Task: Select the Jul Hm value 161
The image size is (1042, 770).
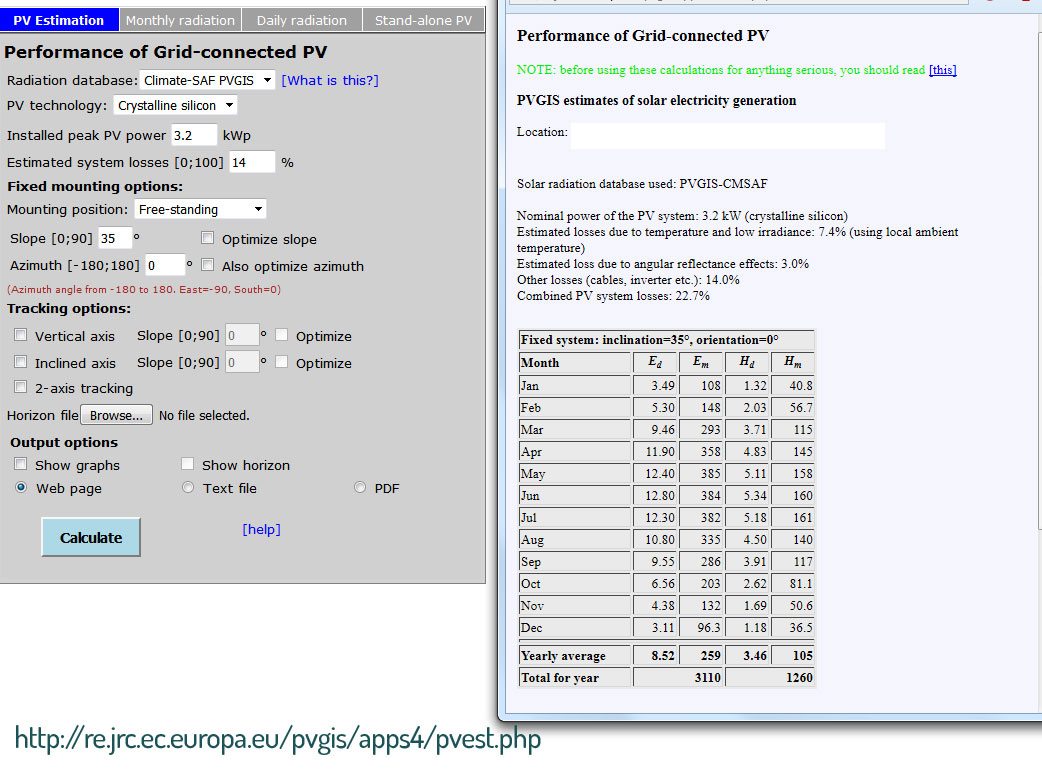Action: point(803,518)
